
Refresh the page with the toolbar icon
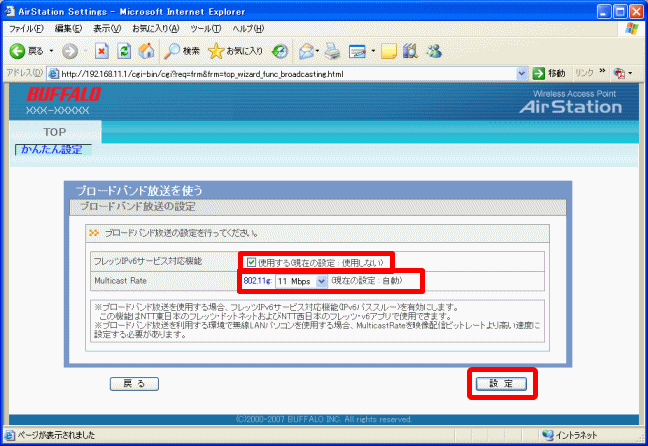click(x=123, y=50)
